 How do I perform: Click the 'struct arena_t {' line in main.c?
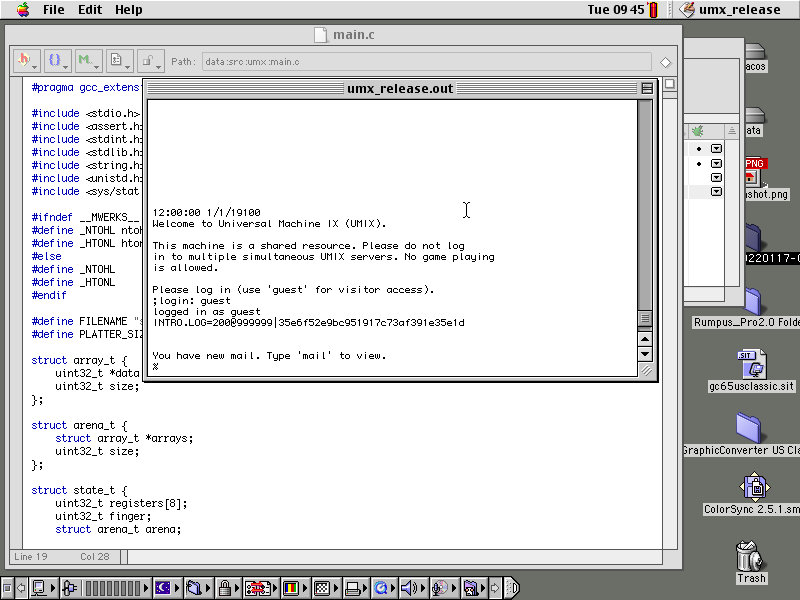pyautogui.click(x=79, y=426)
